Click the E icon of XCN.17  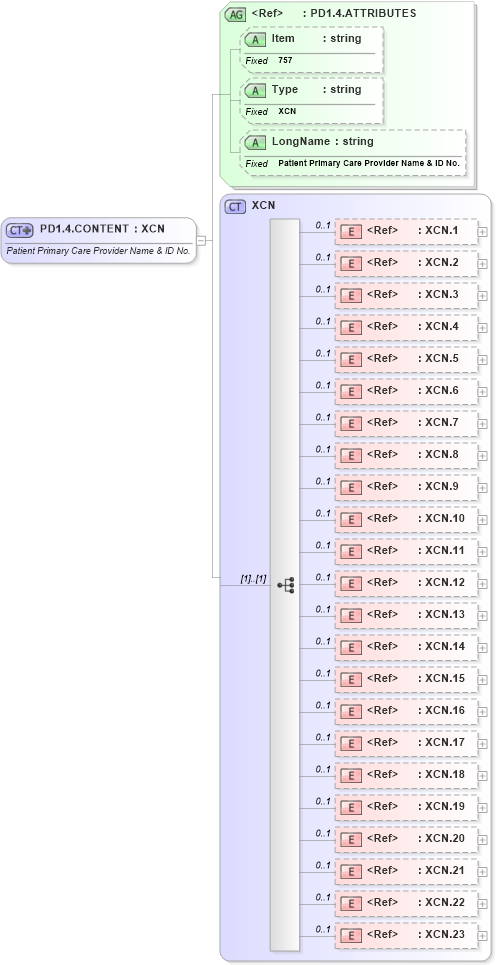coord(351,744)
